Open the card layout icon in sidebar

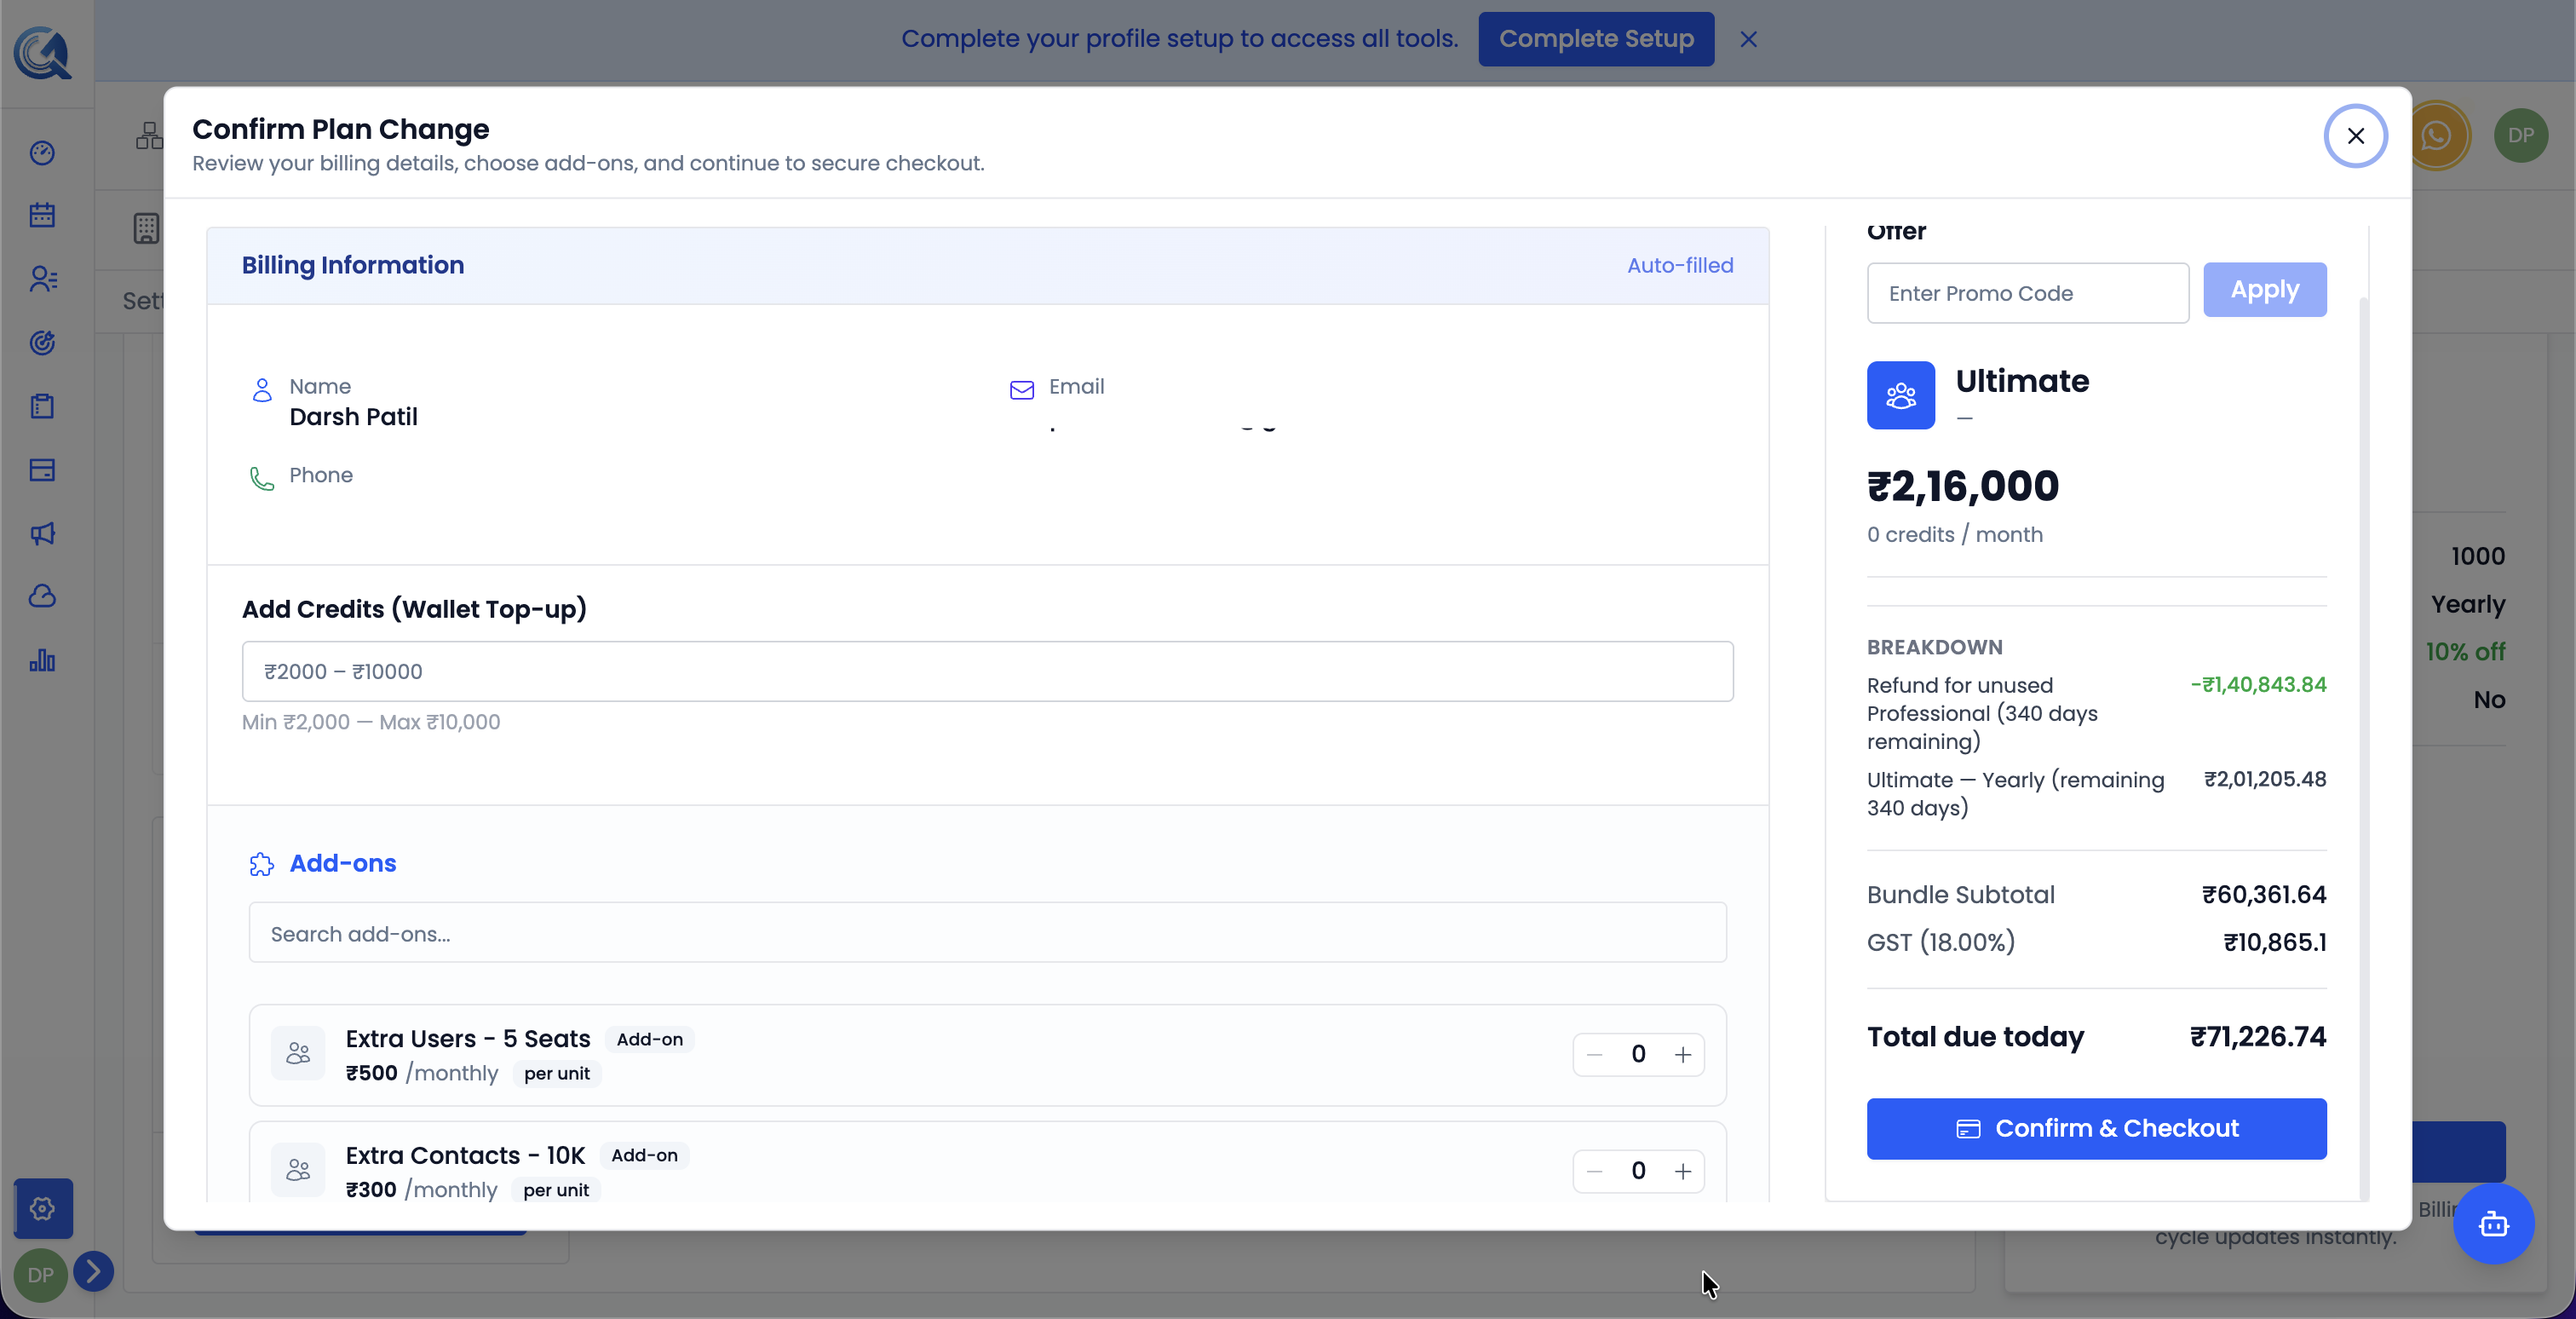42,470
